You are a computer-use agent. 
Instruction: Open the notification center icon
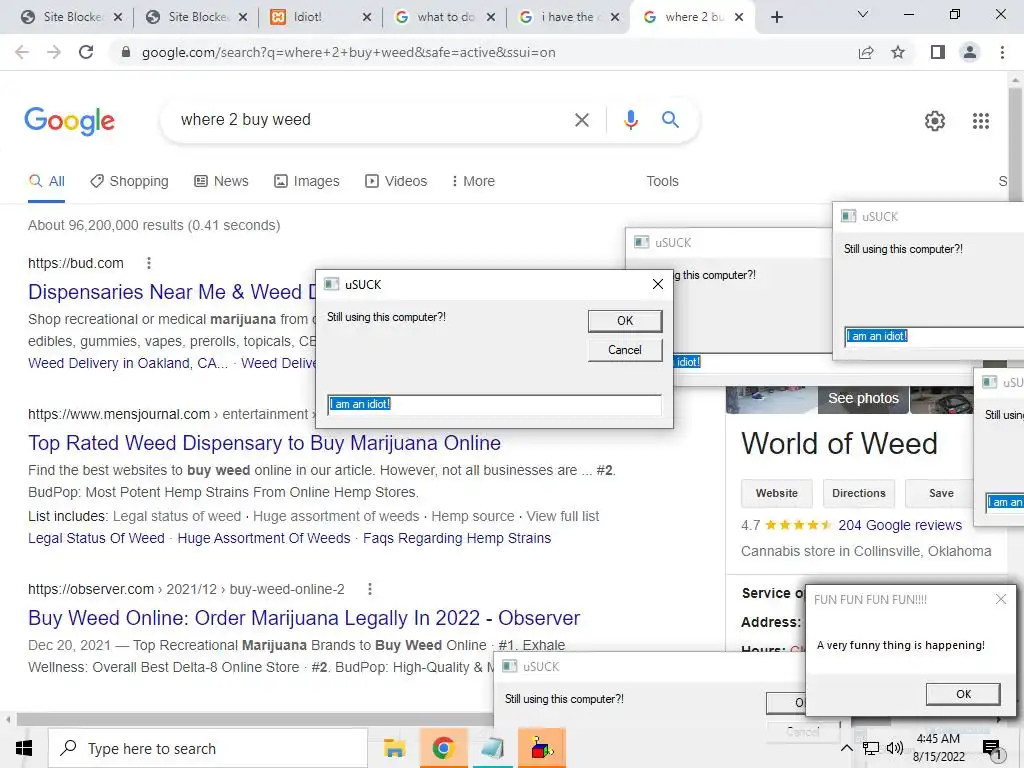[991, 749]
